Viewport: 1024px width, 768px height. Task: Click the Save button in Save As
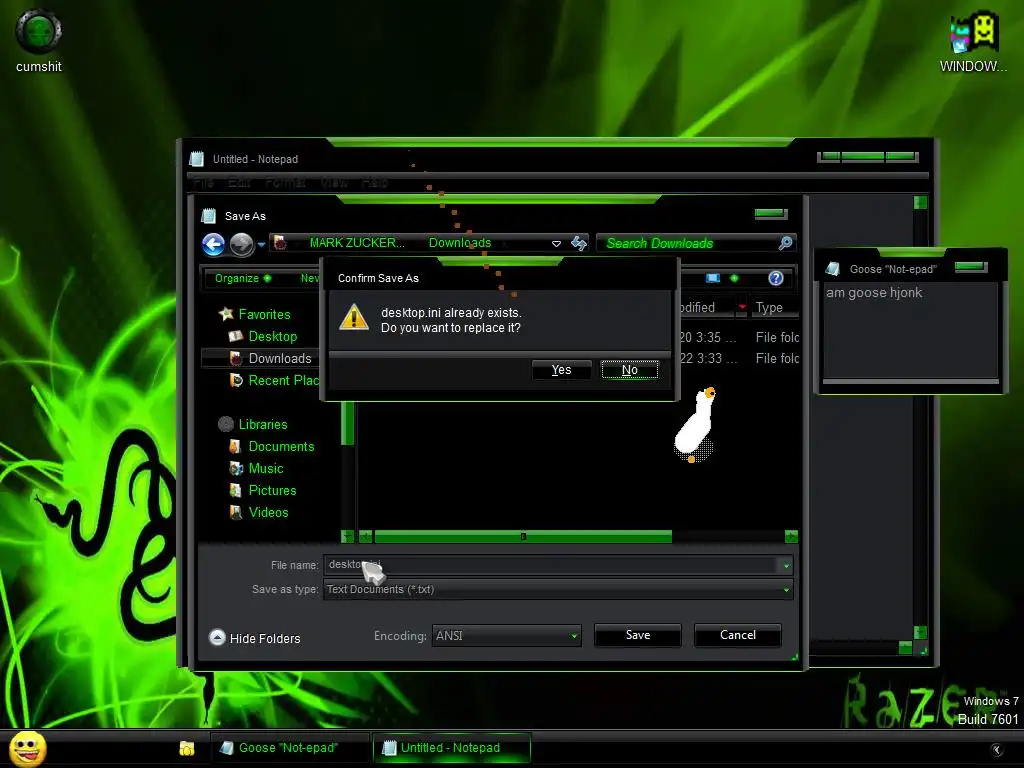[x=637, y=635]
